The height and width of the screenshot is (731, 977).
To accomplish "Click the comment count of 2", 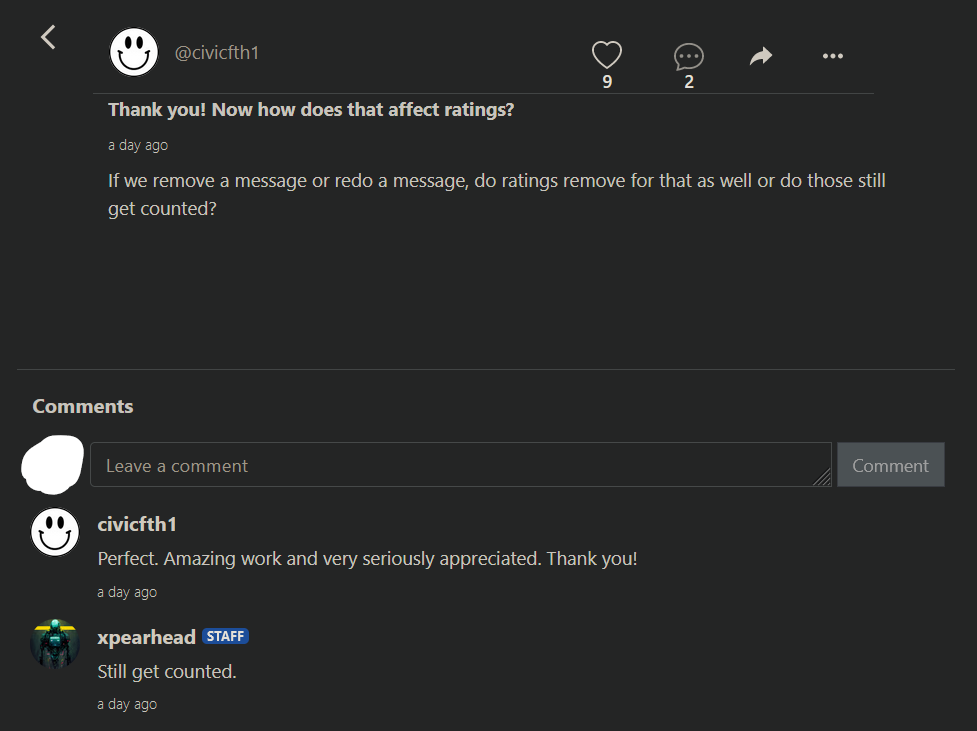I will (x=689, y=82).
